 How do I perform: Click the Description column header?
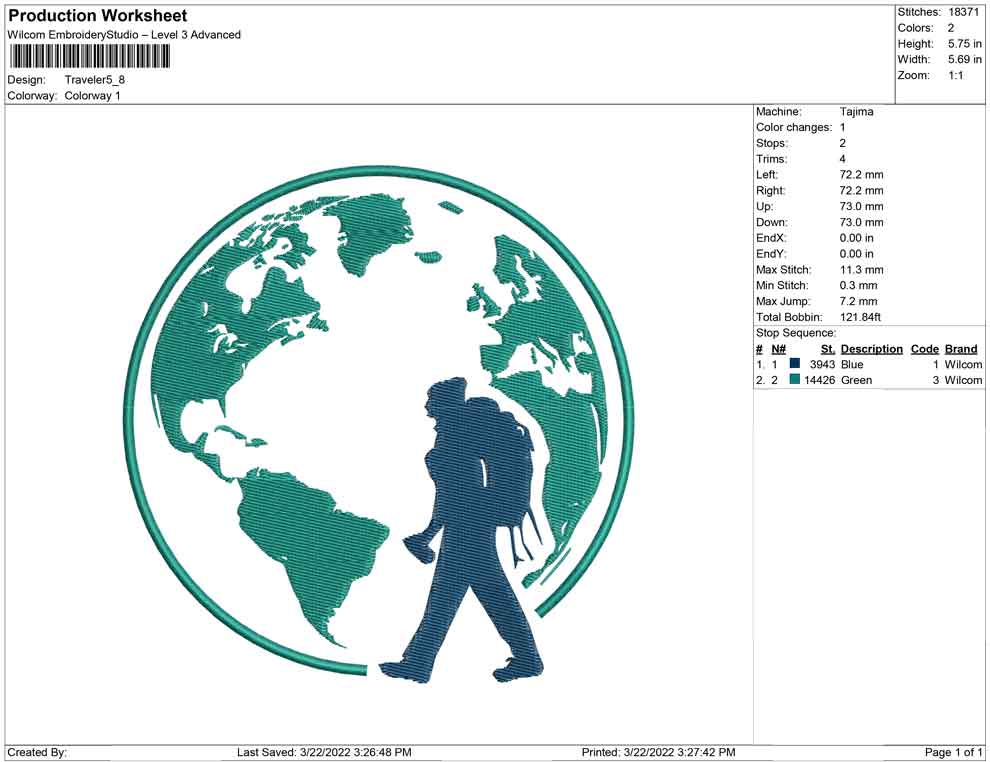(871, 349)
